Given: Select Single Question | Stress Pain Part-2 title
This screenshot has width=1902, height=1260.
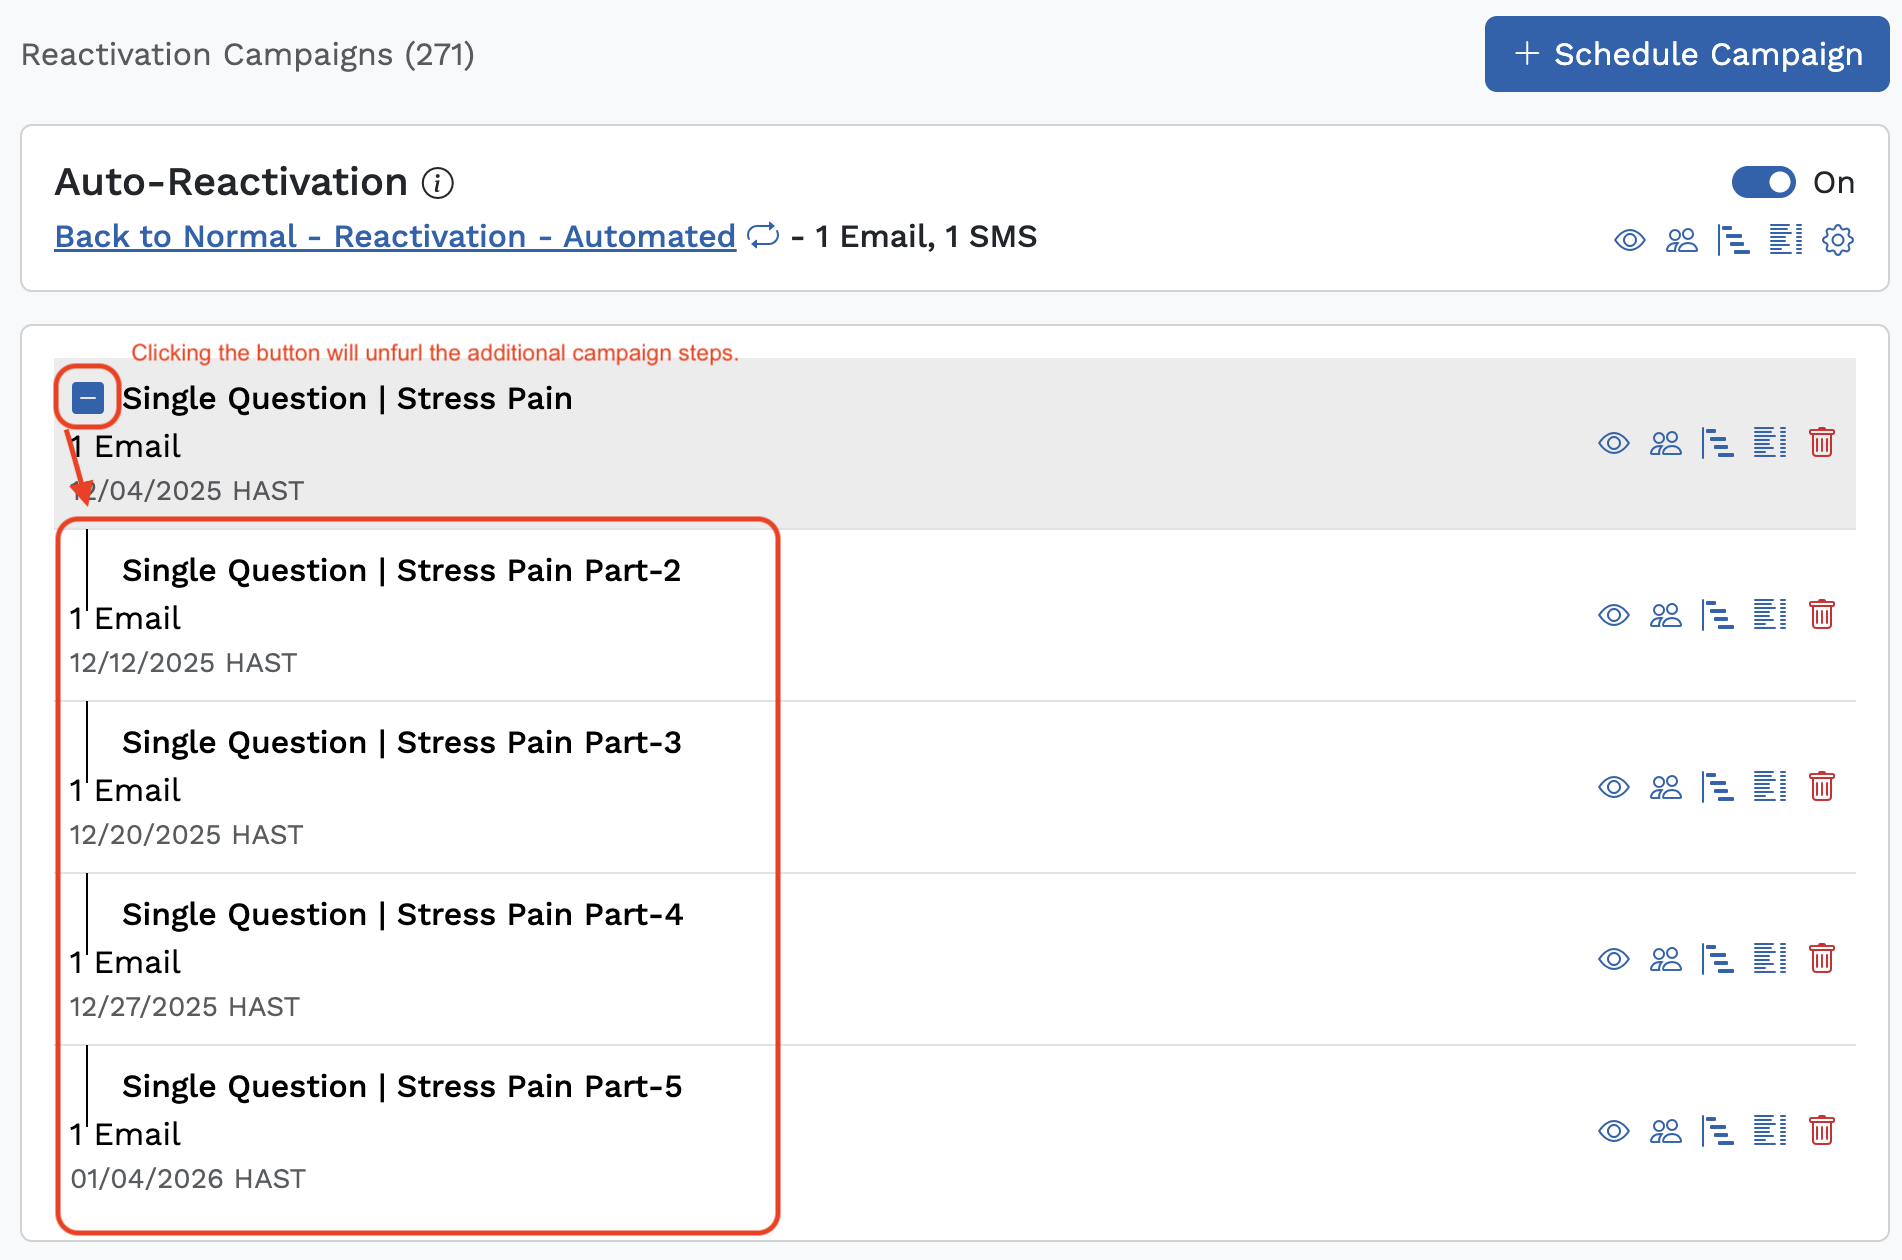Looking at the screenshot, I should coord(401,571).
